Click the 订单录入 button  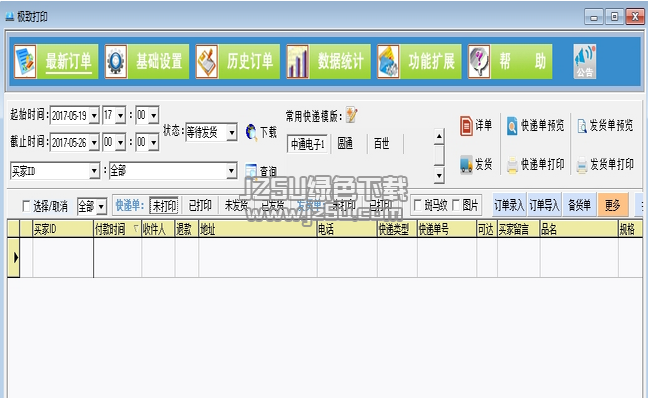pos(509,205)
